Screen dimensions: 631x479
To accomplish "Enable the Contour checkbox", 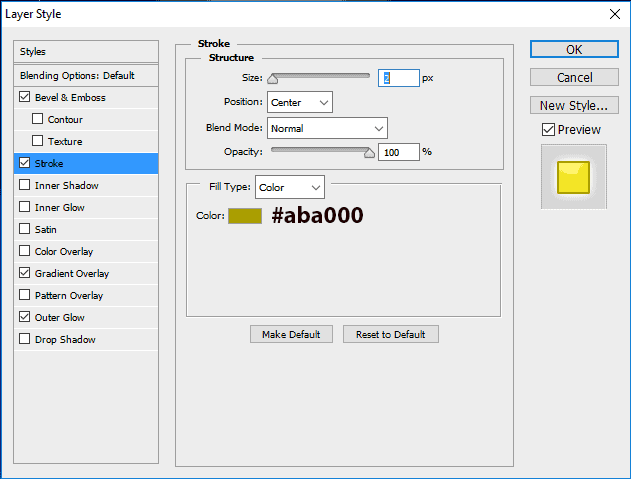I will coord(38,120).
